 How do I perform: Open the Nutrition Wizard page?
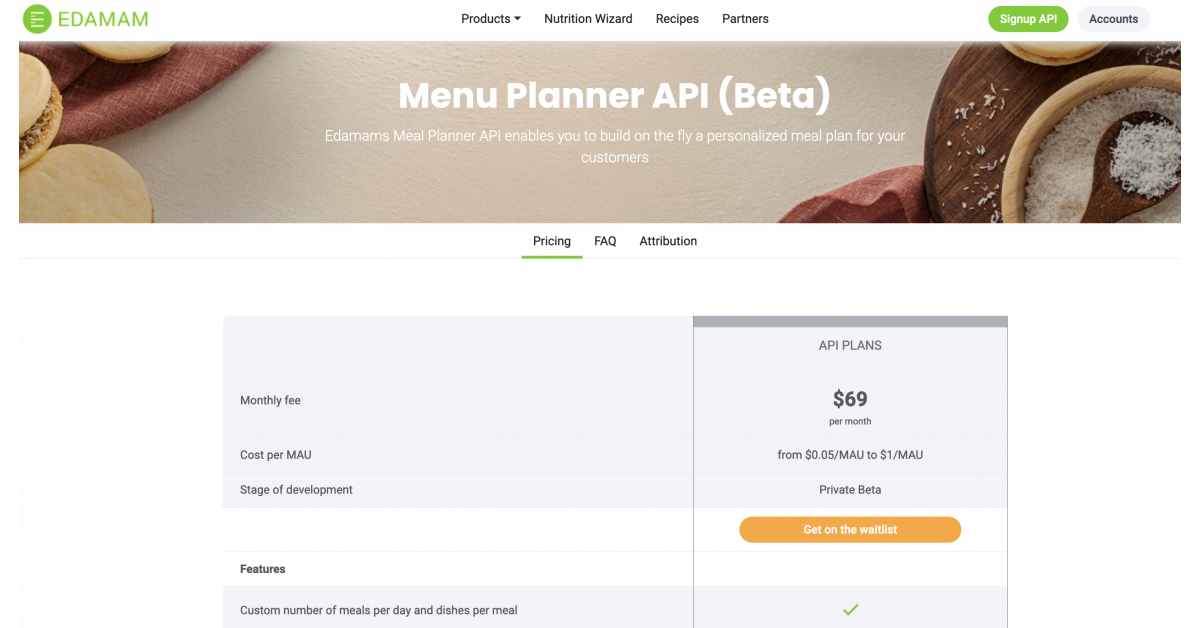(x=588, y=19)
